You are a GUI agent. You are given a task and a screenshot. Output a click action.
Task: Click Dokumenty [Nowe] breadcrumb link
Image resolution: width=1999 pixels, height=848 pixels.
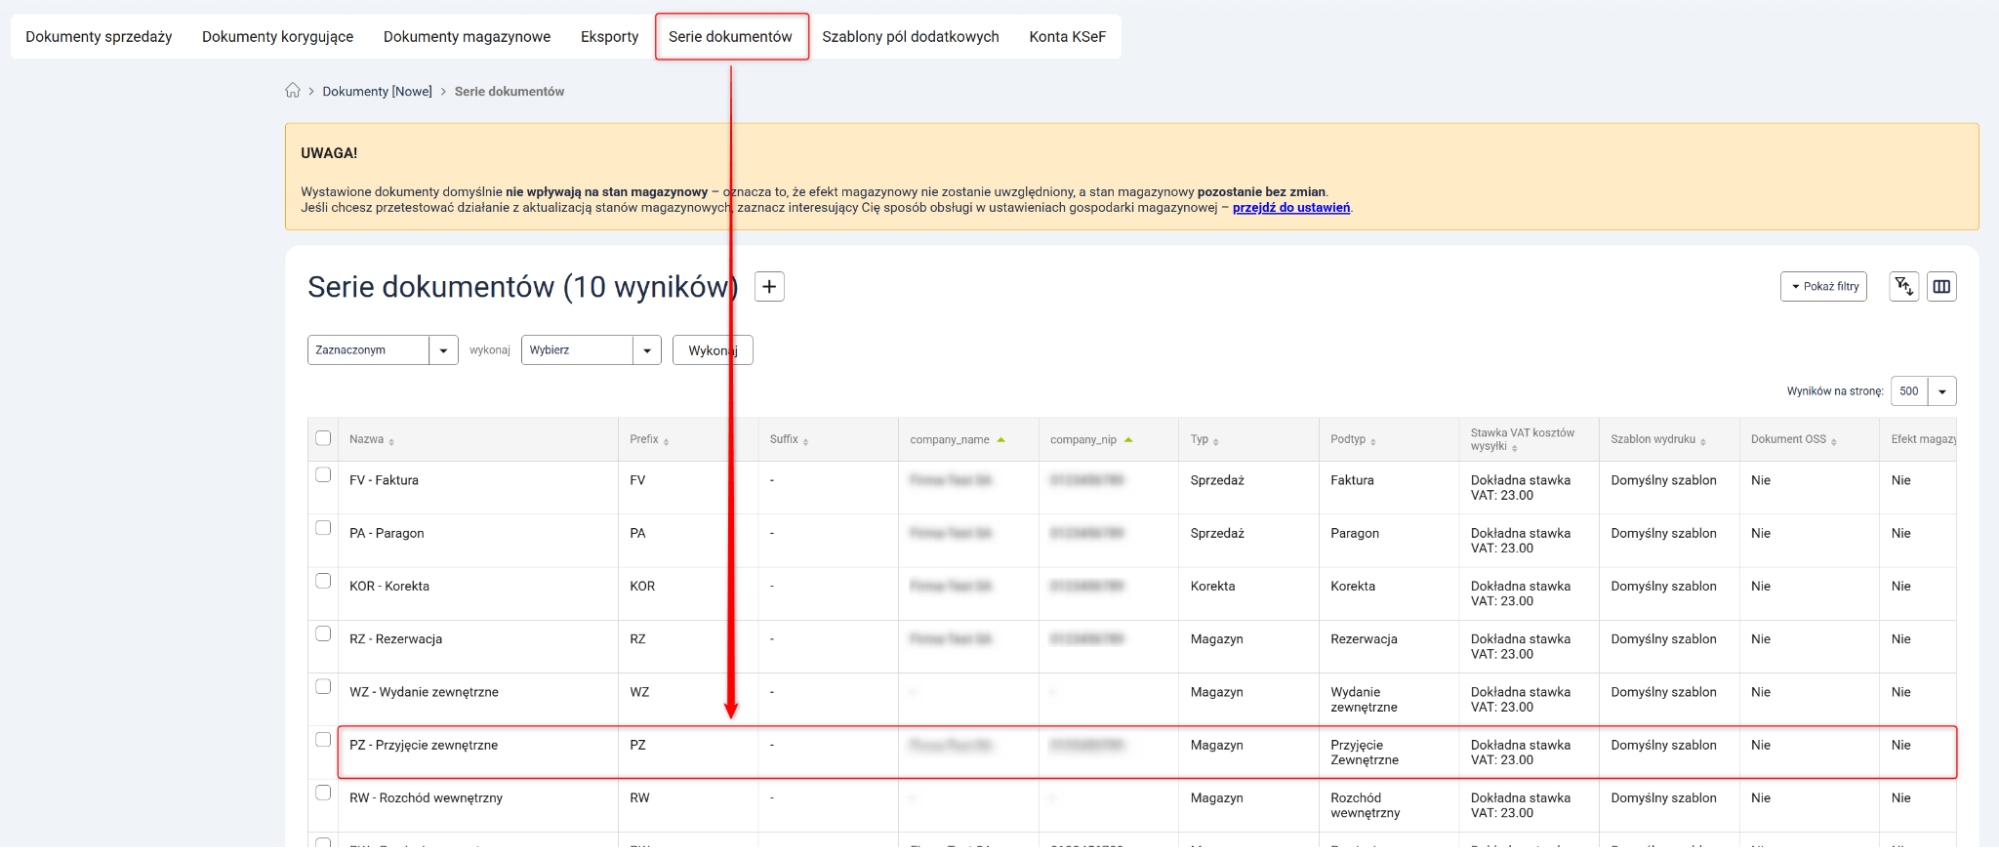[377, 91]
